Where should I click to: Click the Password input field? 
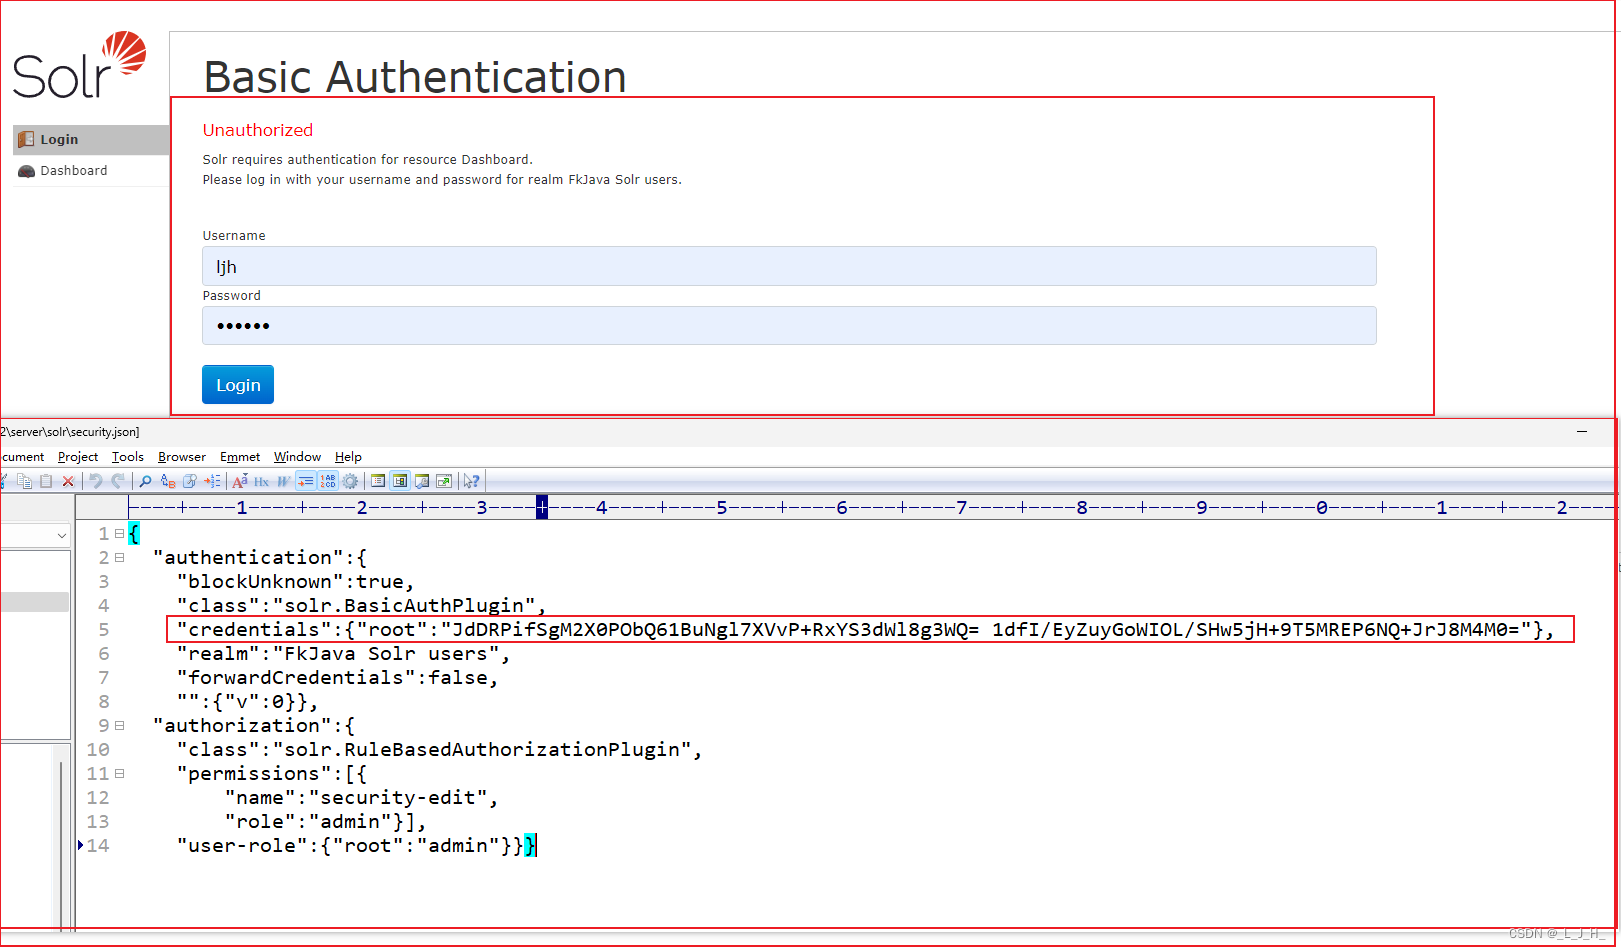(789, 326)
